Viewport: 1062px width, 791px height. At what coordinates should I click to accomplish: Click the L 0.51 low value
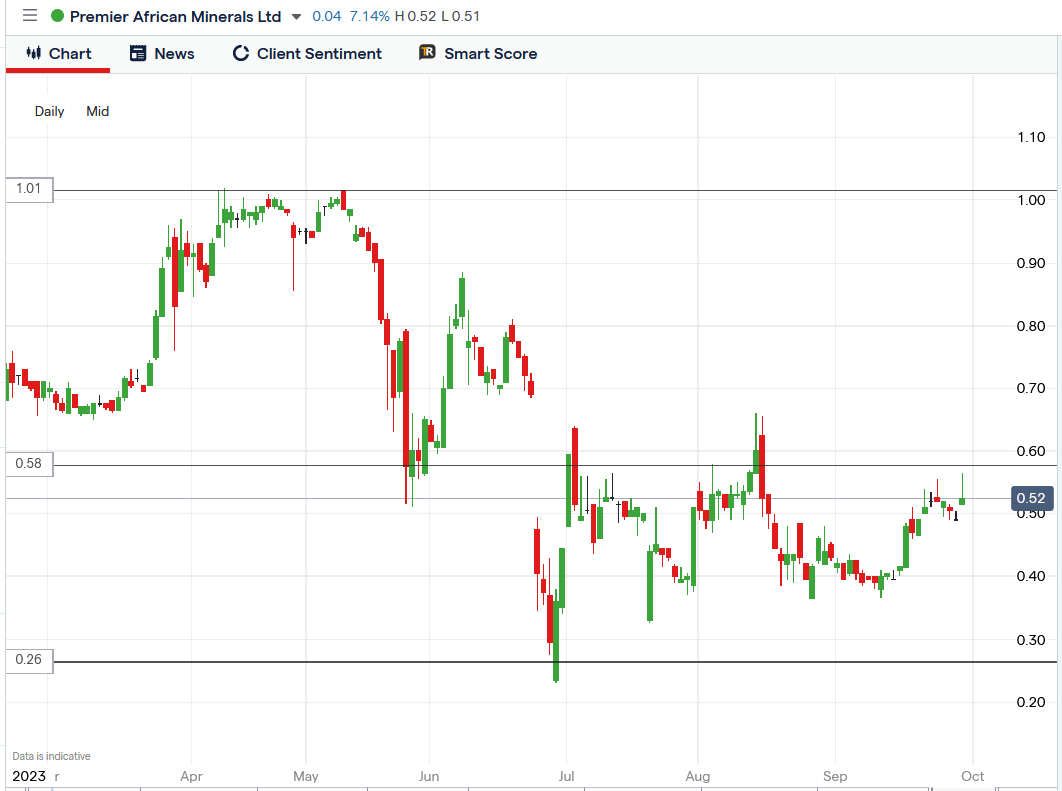[460, 16]
